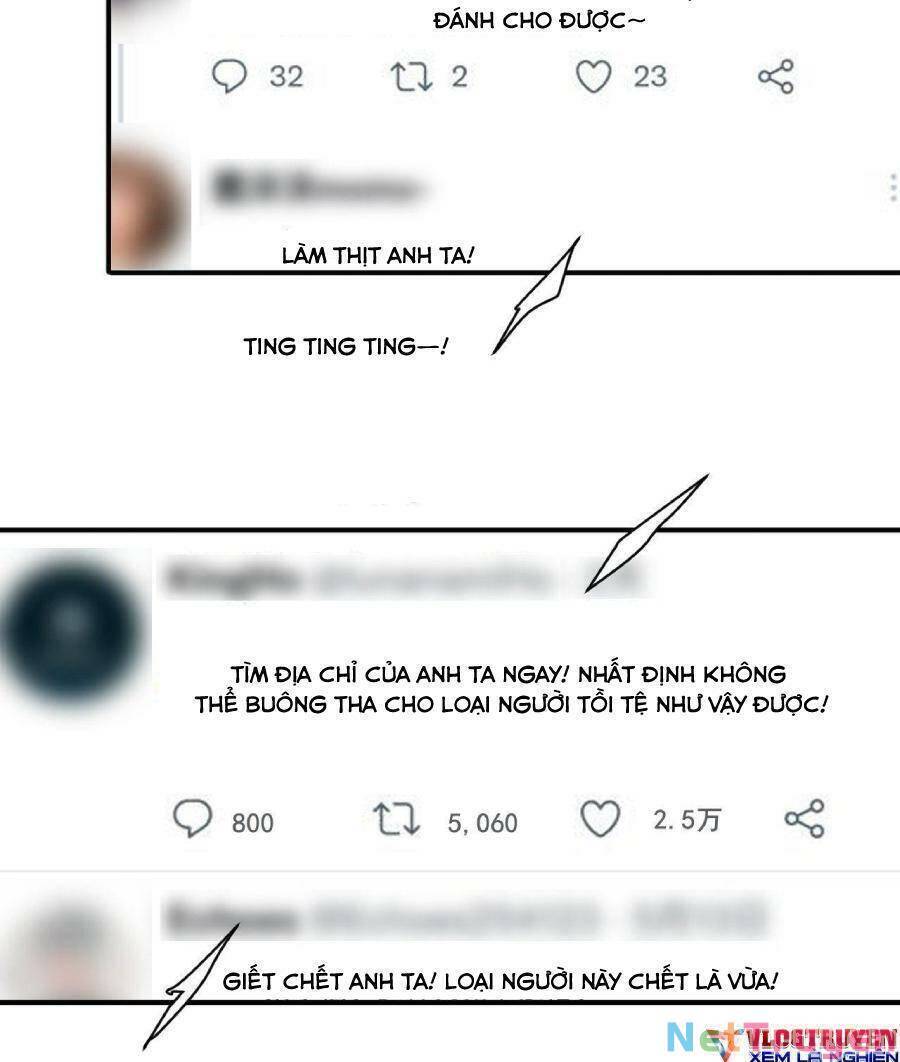Click the 'Làm thịt anh ta!' comment text

[x=378, y=255]
